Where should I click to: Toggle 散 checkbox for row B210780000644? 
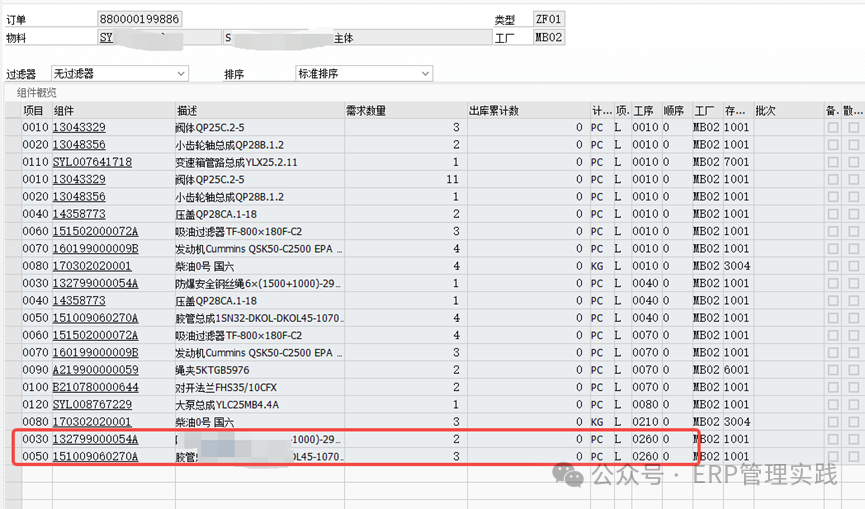click(853, 387)
